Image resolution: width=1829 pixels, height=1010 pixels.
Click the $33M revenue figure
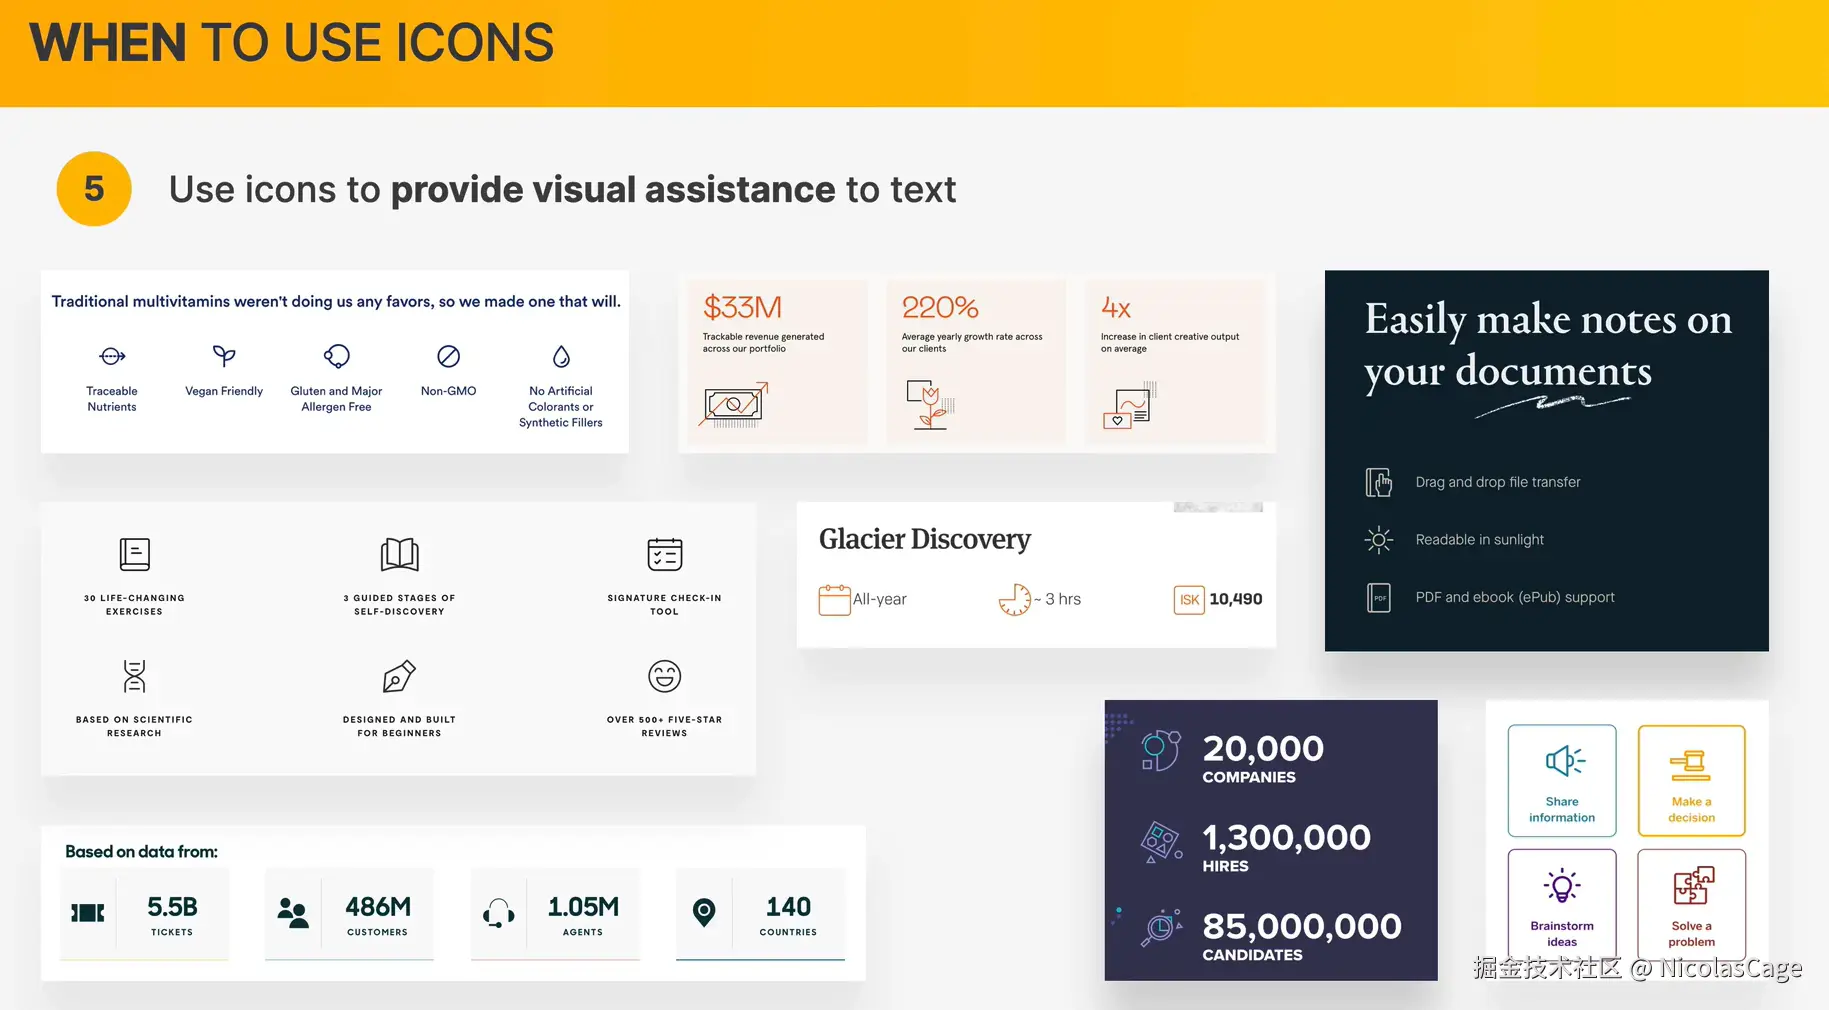click(742, 307)
